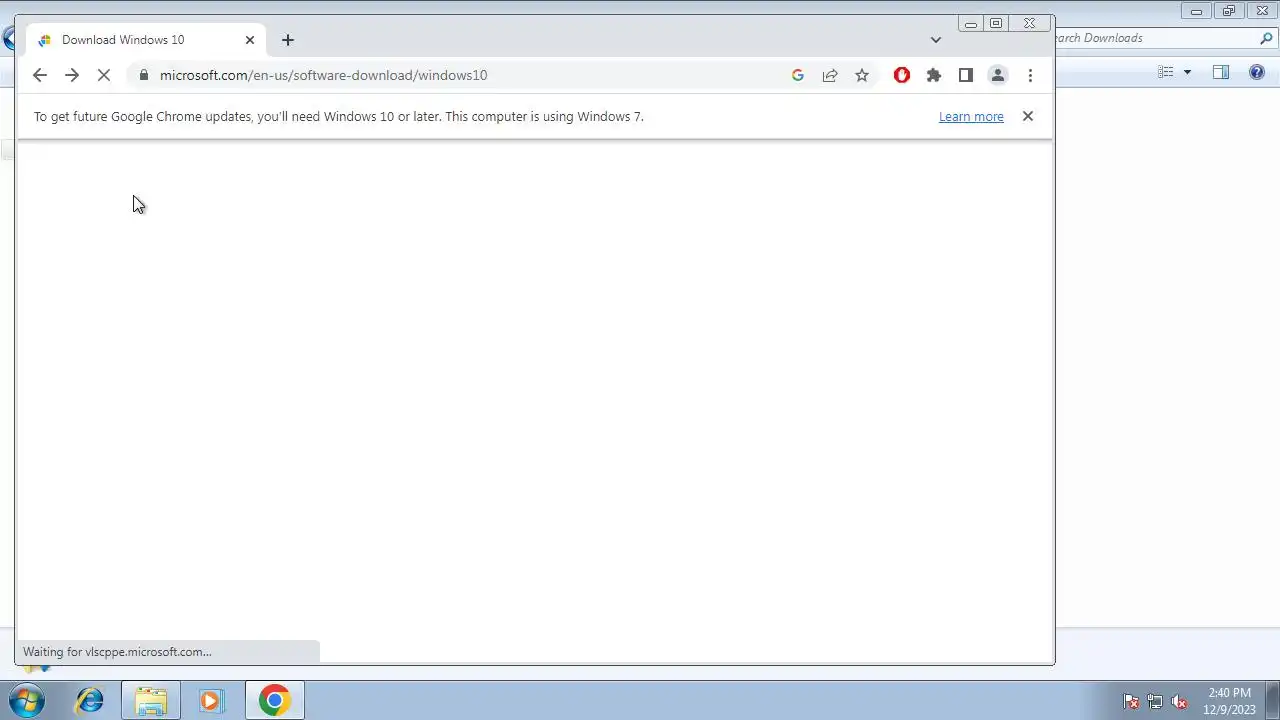Screen dimensions: 1280x720
Task: Launch Internet Explorer from the taskbar
Action: pos(90,701)
